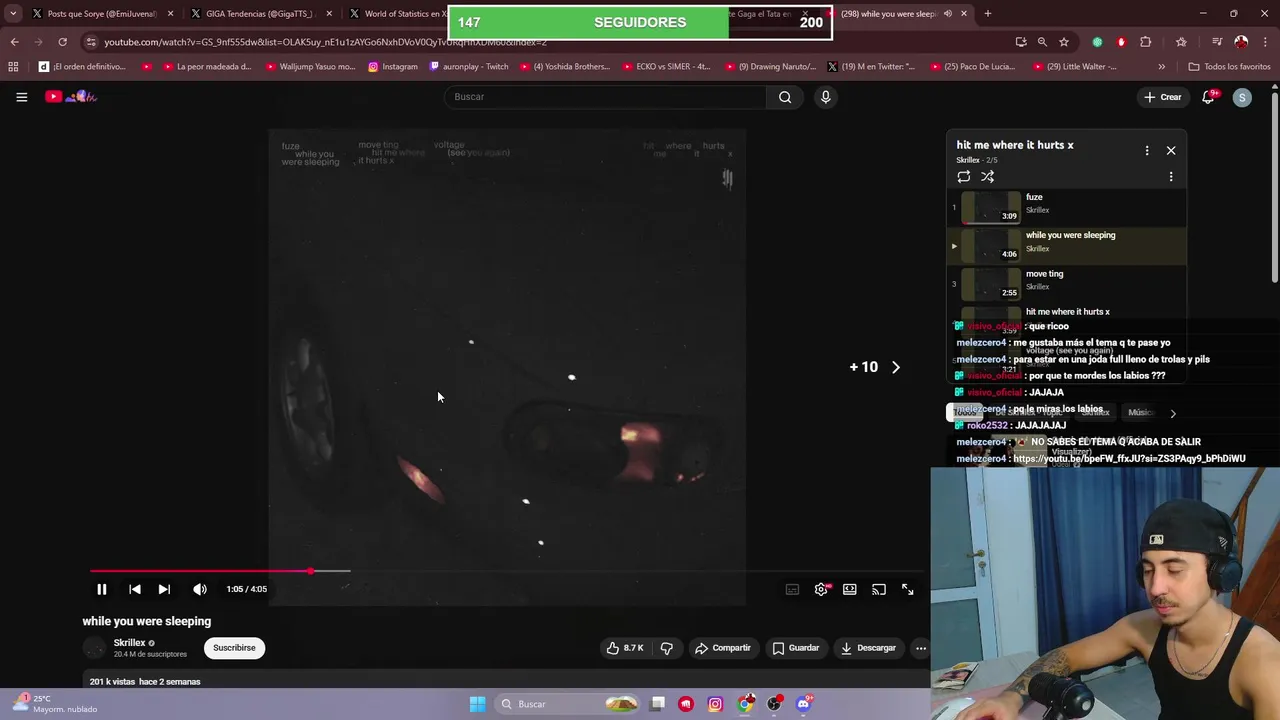1280x720 pixels.
Task: Close the playlist panel
Action: (x=1171, y=151)
